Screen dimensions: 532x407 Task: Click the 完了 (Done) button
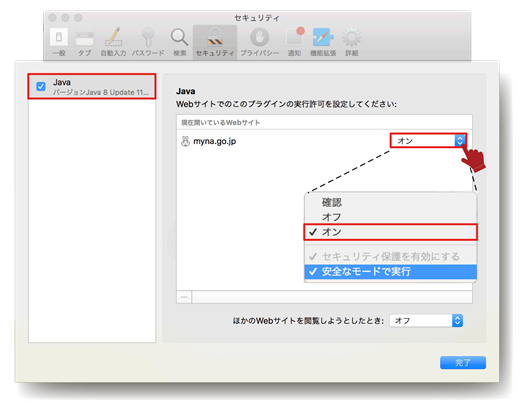click(x=463, y=363)
